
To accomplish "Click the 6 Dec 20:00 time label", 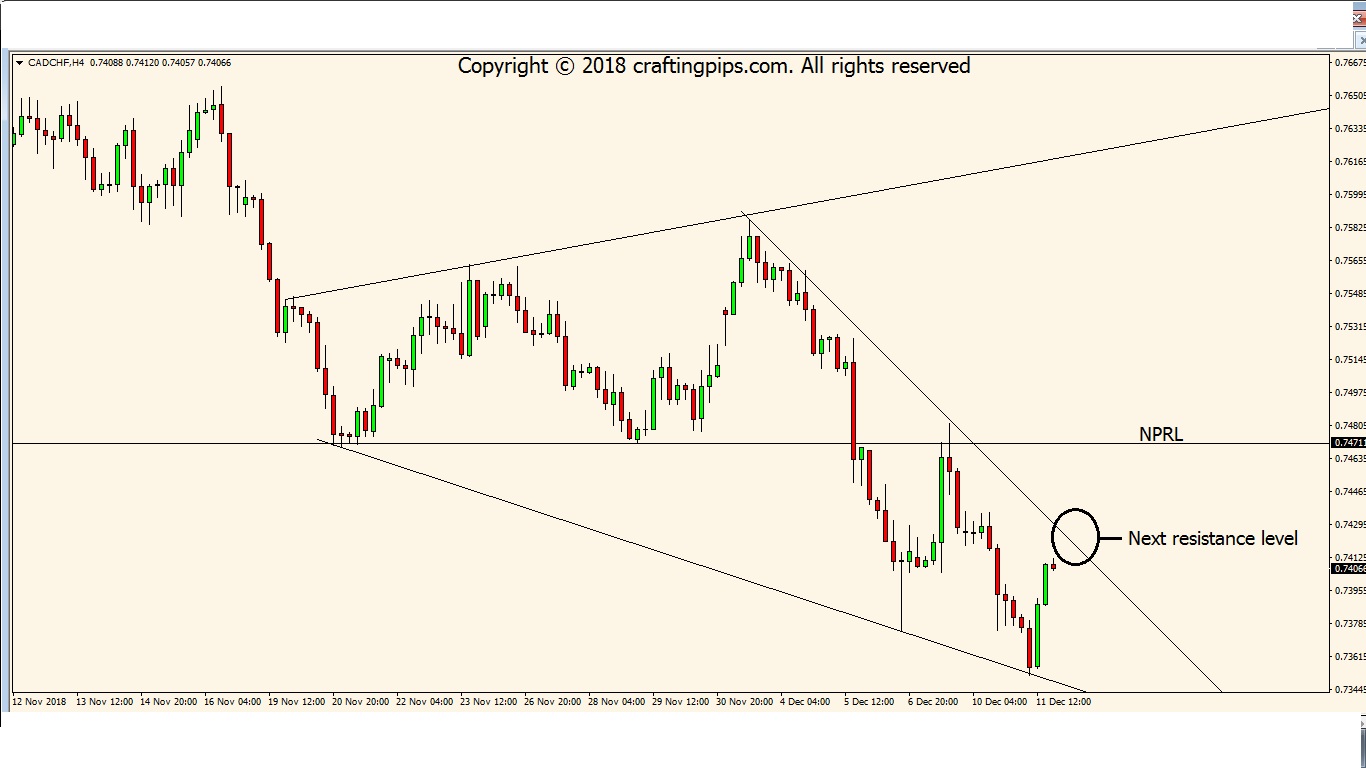I will tap(933, 702).
